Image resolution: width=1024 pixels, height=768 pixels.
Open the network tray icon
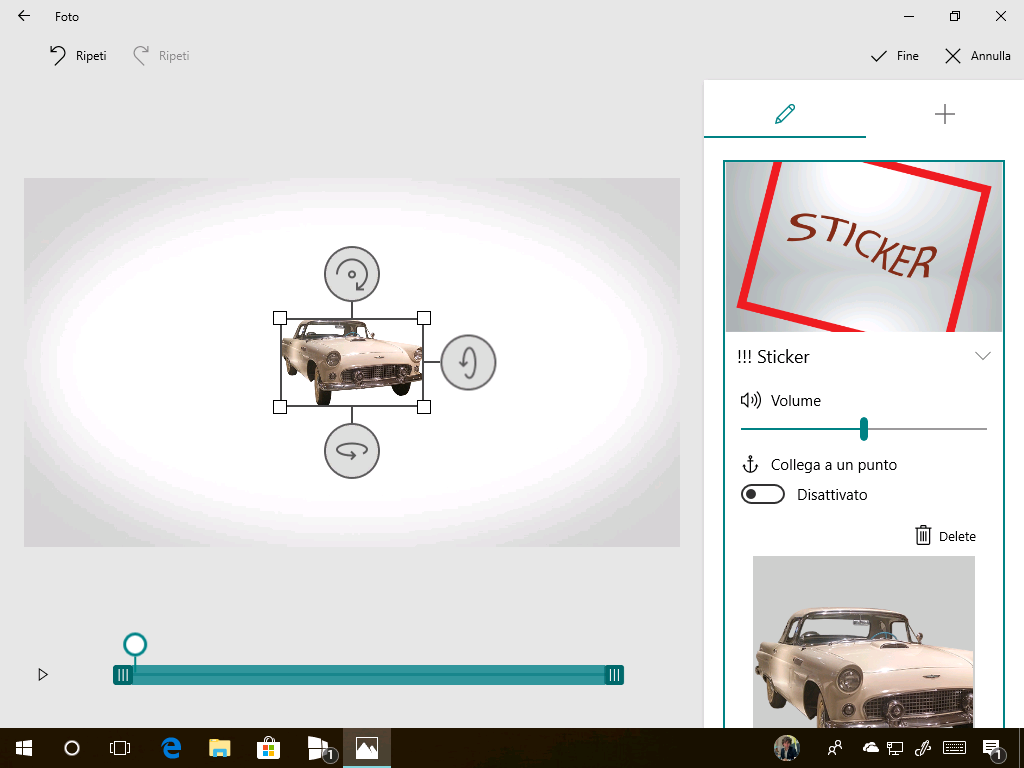[x=895, y=748]
